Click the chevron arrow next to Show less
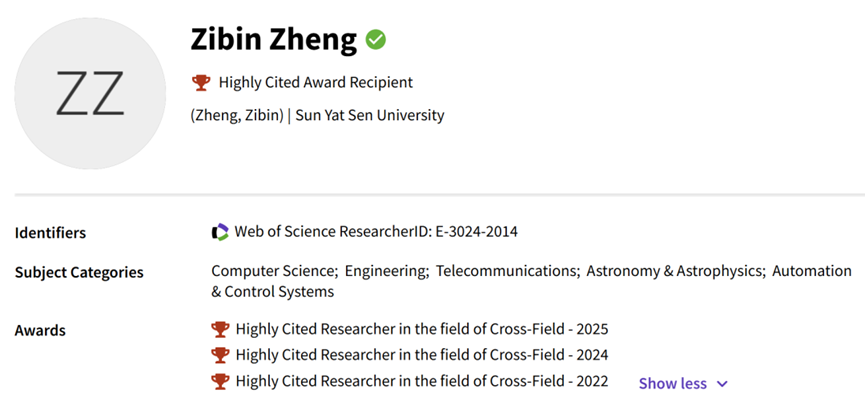 click(x=723, y=384)
